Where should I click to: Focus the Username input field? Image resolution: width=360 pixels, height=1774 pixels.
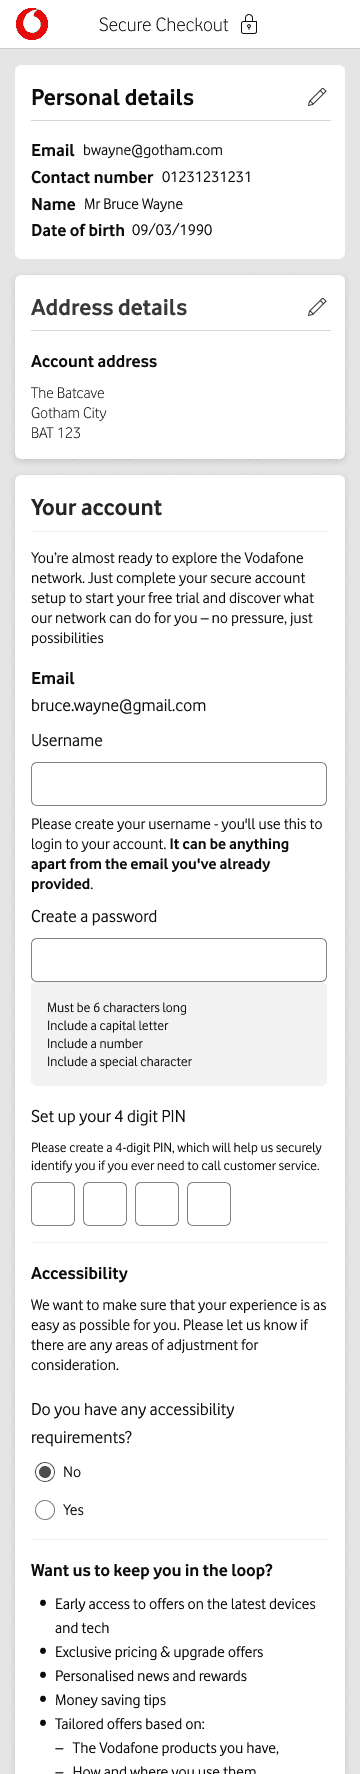coord(179,784)
